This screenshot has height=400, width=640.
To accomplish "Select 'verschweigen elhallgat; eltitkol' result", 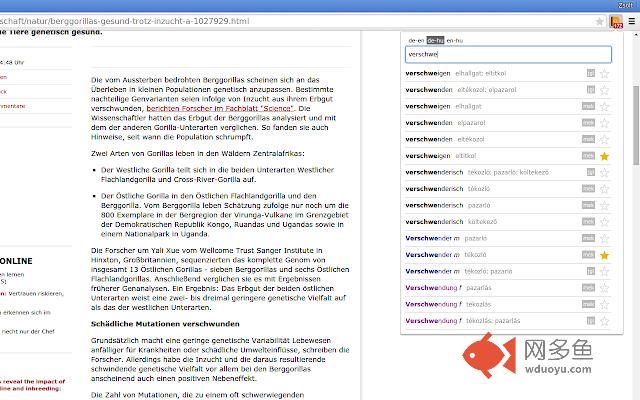I will click(x=508, y=73).
